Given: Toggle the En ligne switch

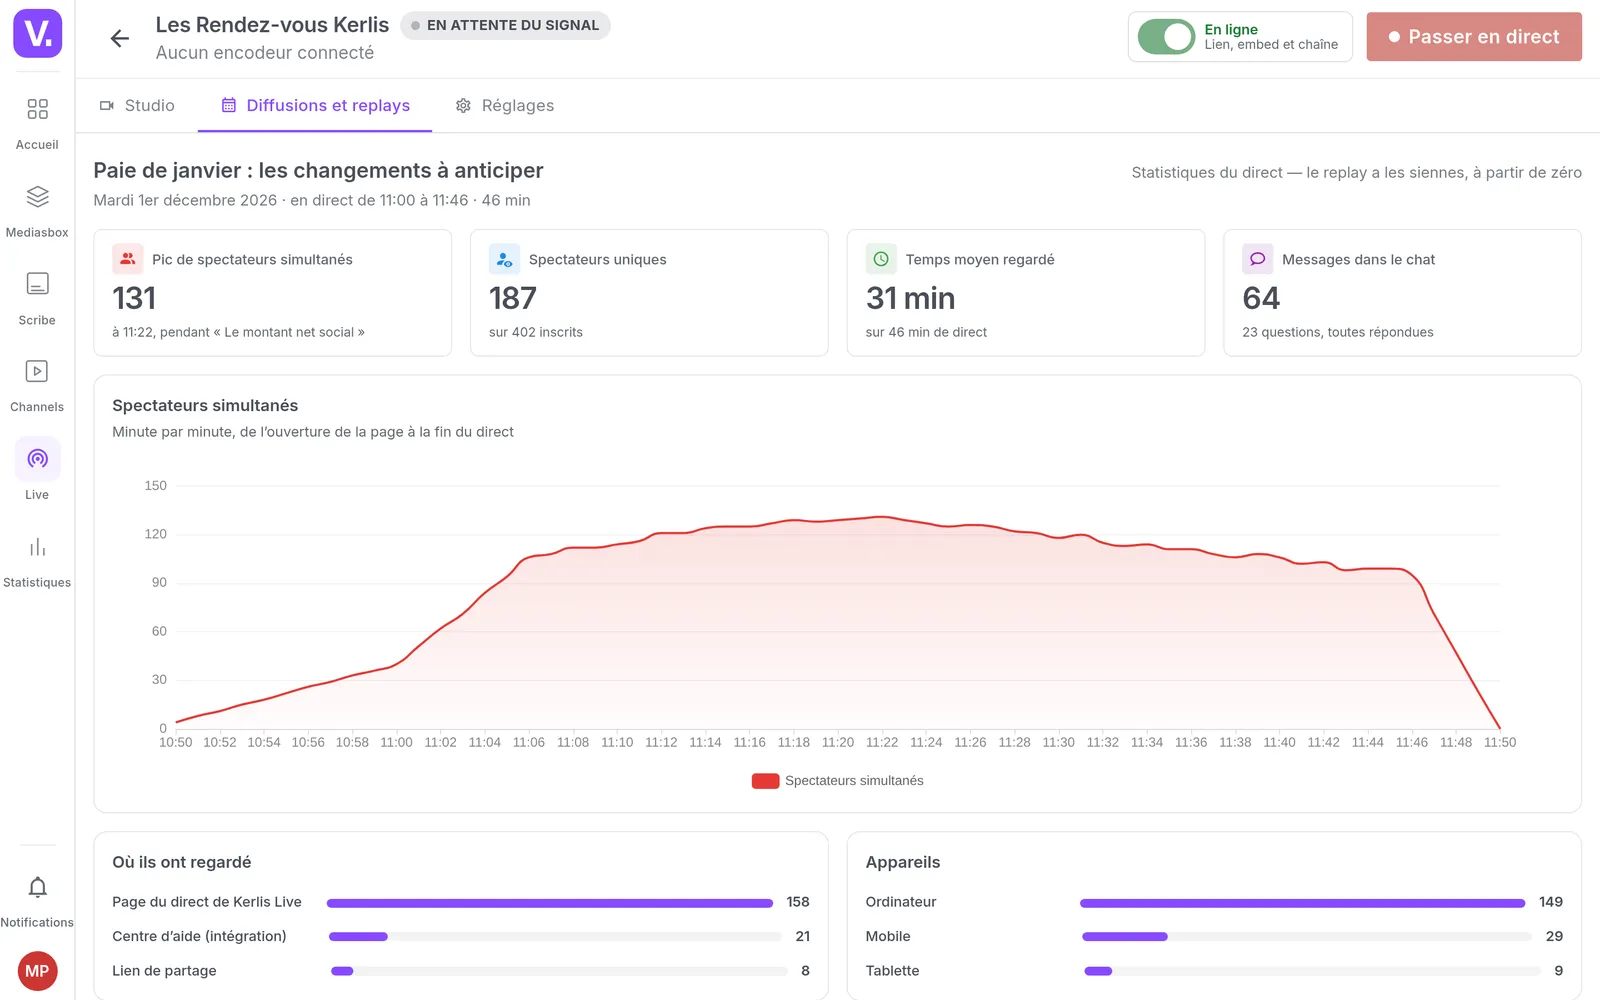Looking at the screenshot, I should tap(1166, 37).
